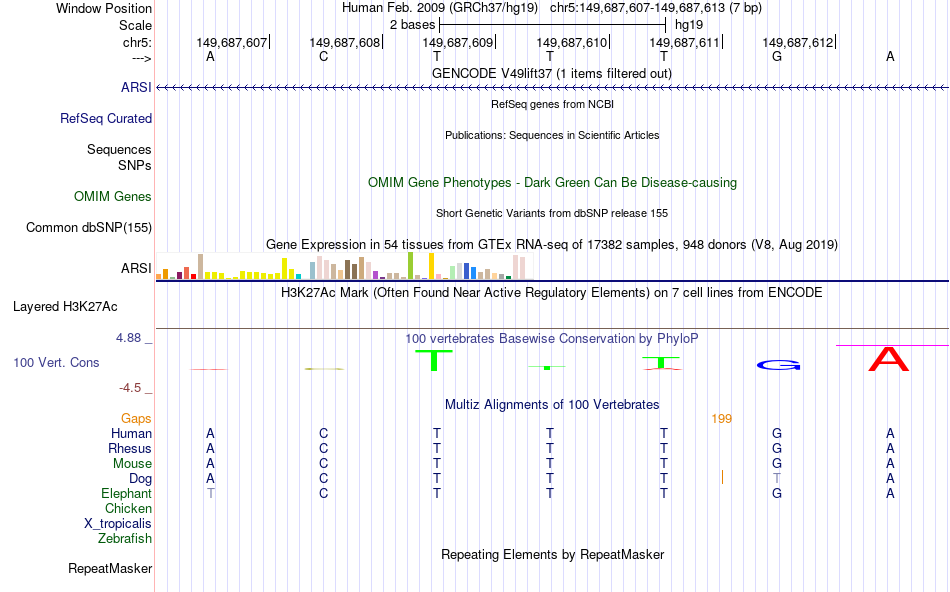This screenshot has width=950, height=592.
Task: Click the Sequences track label
Action: (x=119, y=149)
